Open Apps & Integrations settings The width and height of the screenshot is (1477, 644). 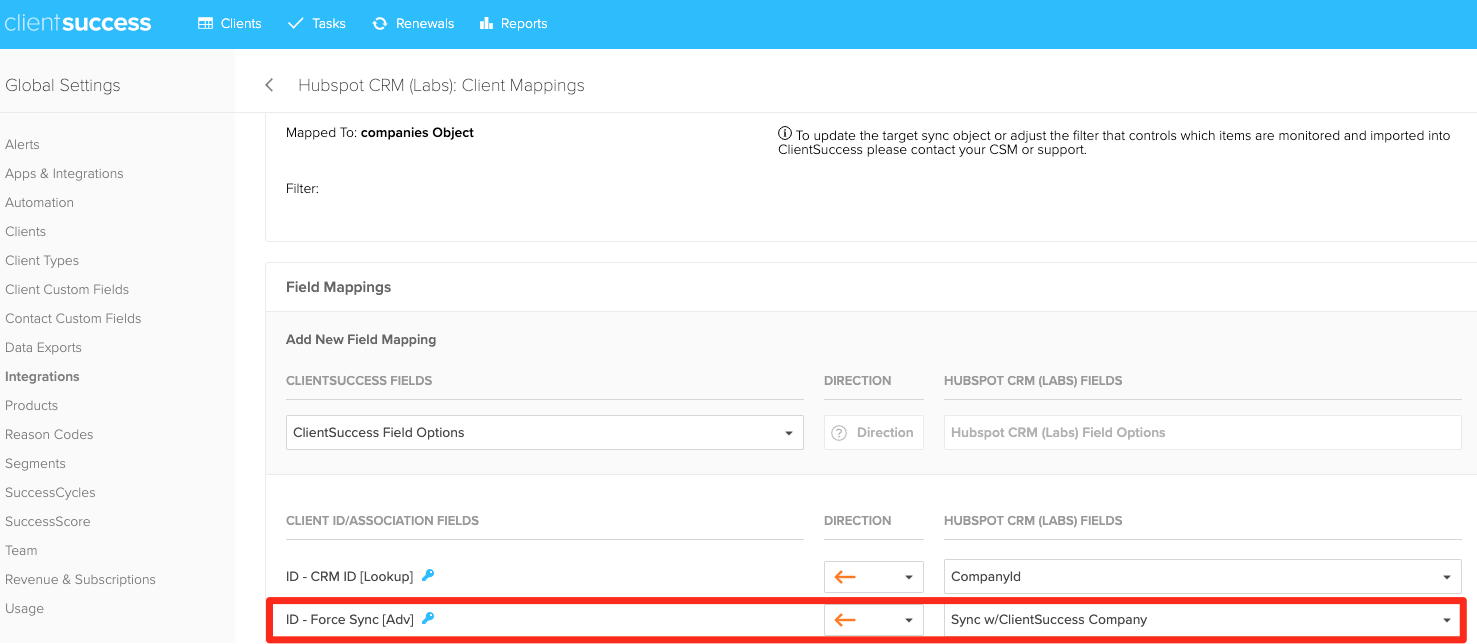(64, 173)
